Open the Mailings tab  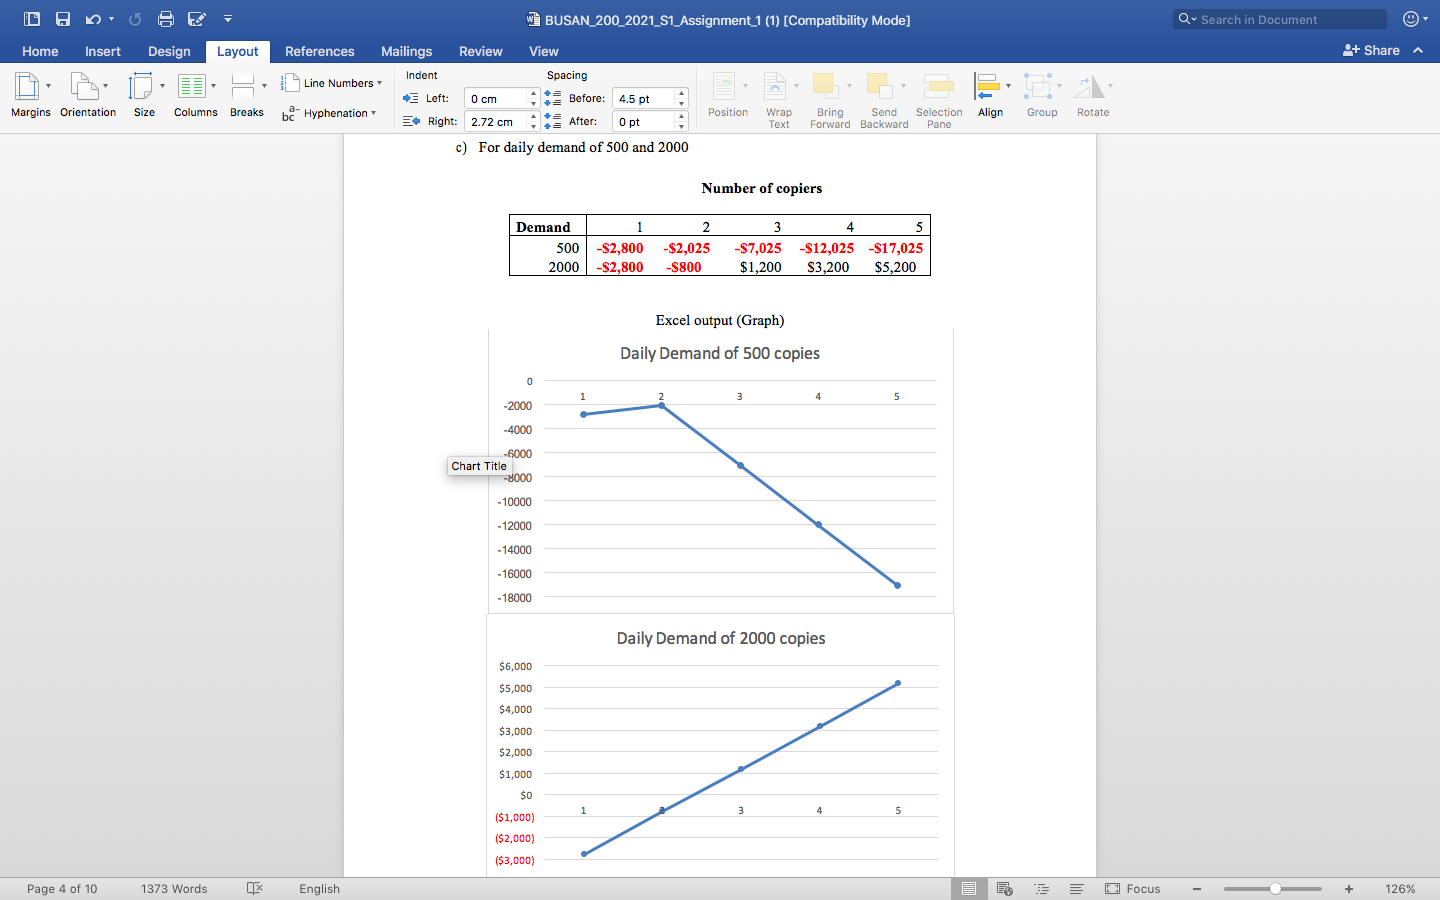pos(406,51)
